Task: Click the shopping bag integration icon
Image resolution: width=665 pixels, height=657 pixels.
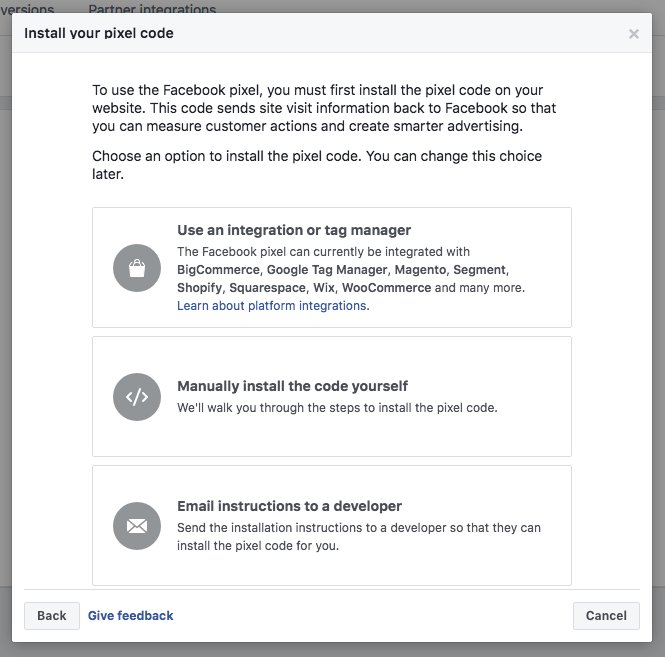Action: pyautogui.click(x=137, y=268)
